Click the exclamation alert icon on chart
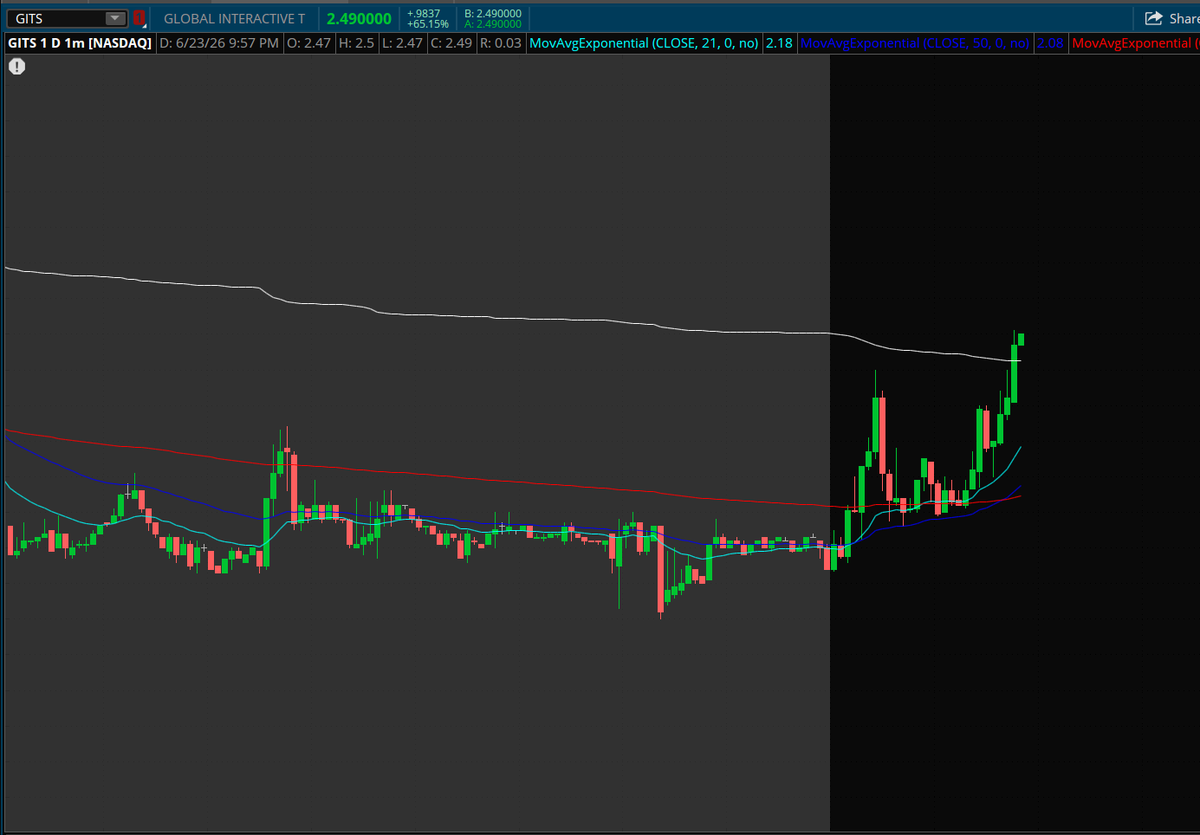Screen dimensions: 1200x835 click(x=17, y=66)
